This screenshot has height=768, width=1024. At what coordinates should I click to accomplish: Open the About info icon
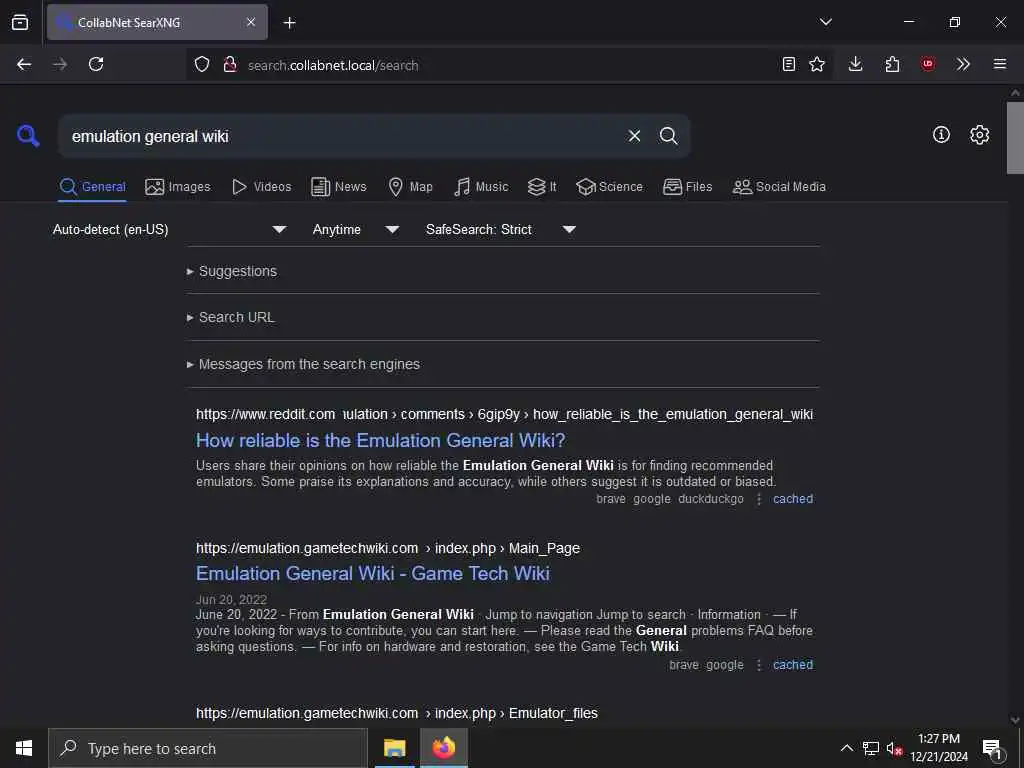pyautogui.click(x=941, y=135)
